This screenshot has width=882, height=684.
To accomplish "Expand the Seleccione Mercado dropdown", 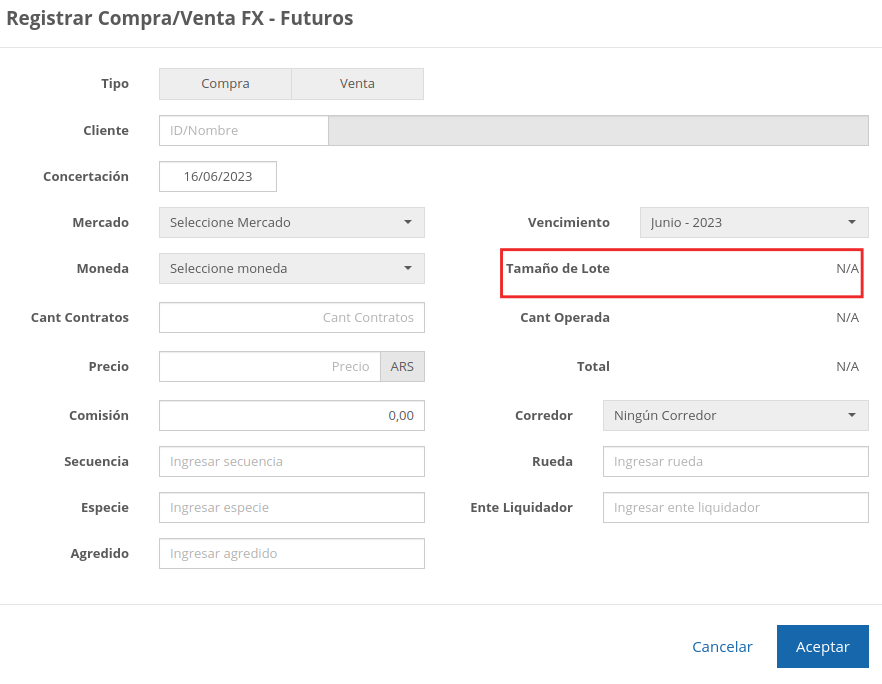I will pos(291,223).
